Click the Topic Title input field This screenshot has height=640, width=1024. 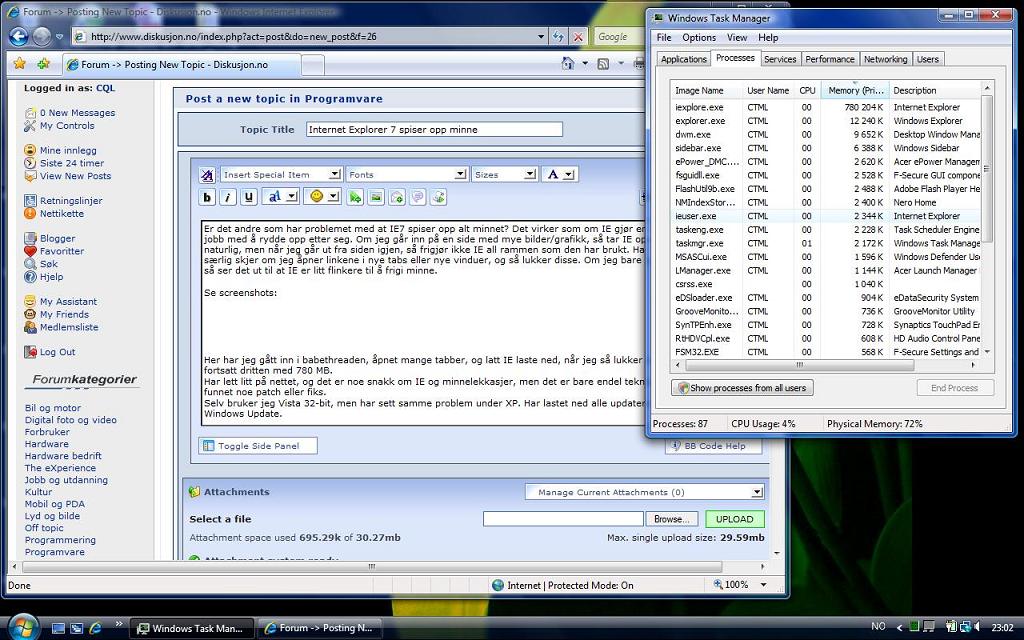tap(434, 129)
